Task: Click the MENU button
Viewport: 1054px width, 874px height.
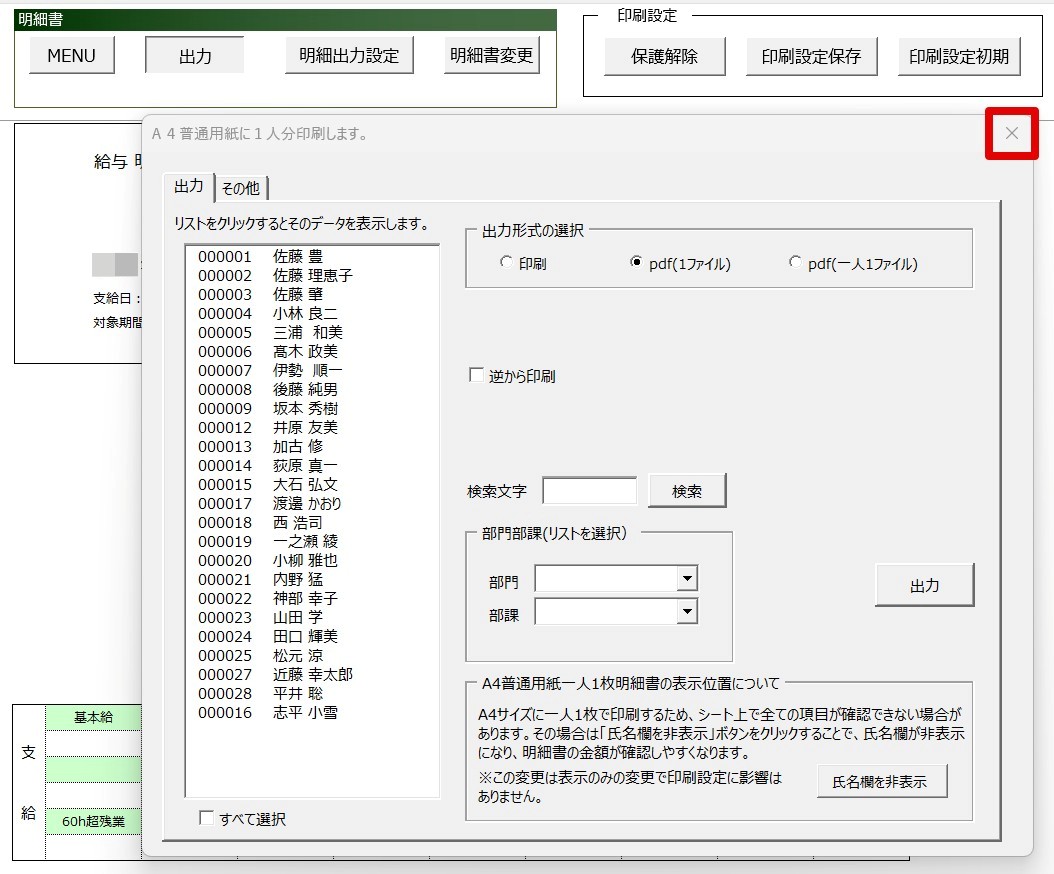Action: 71,56
